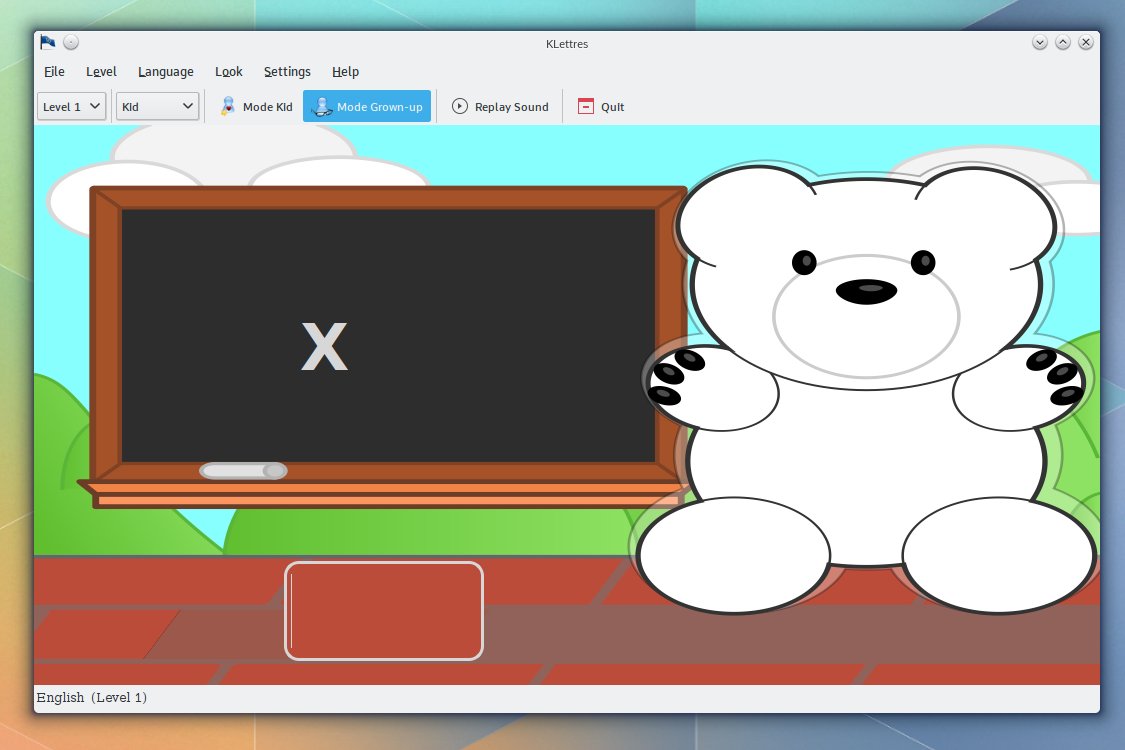The image size is (1125, 750).
Task: Click the letter input box
Action: (384, 611)
